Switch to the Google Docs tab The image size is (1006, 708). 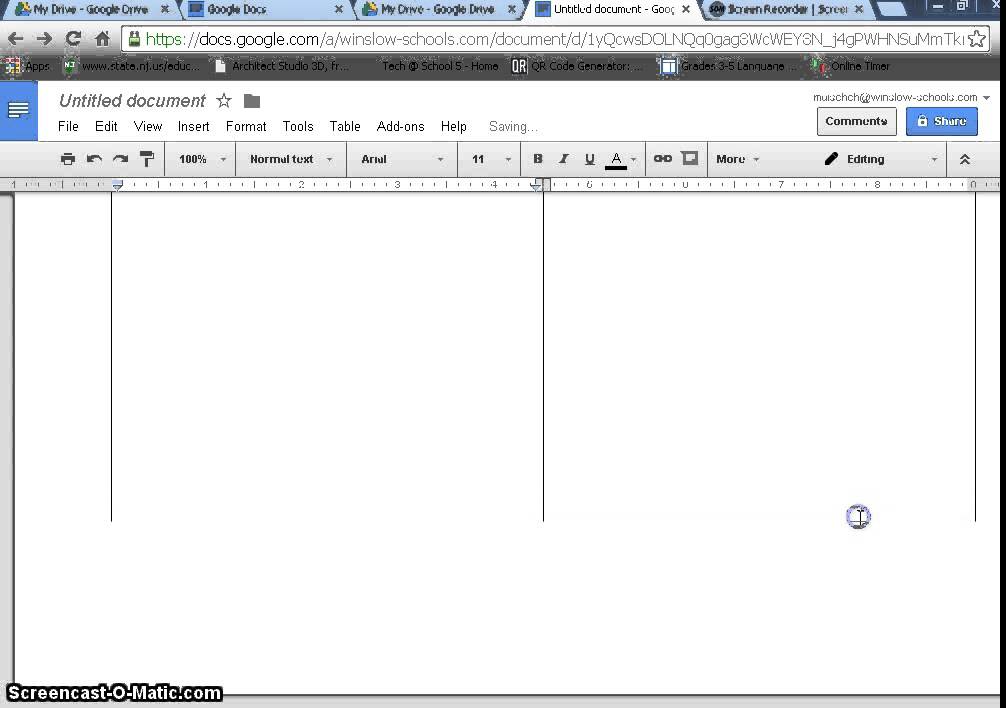pos(266,10)
